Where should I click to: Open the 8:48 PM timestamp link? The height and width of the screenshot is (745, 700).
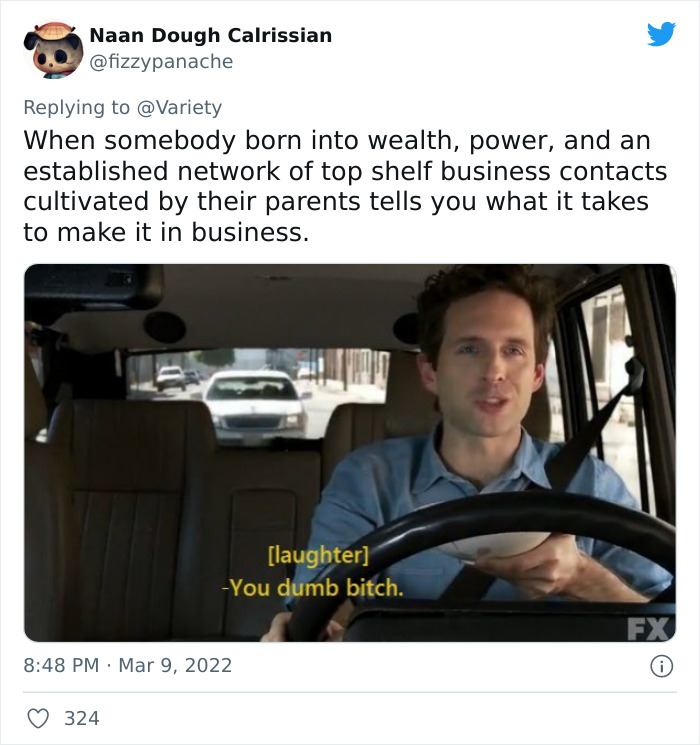point(61,665)
